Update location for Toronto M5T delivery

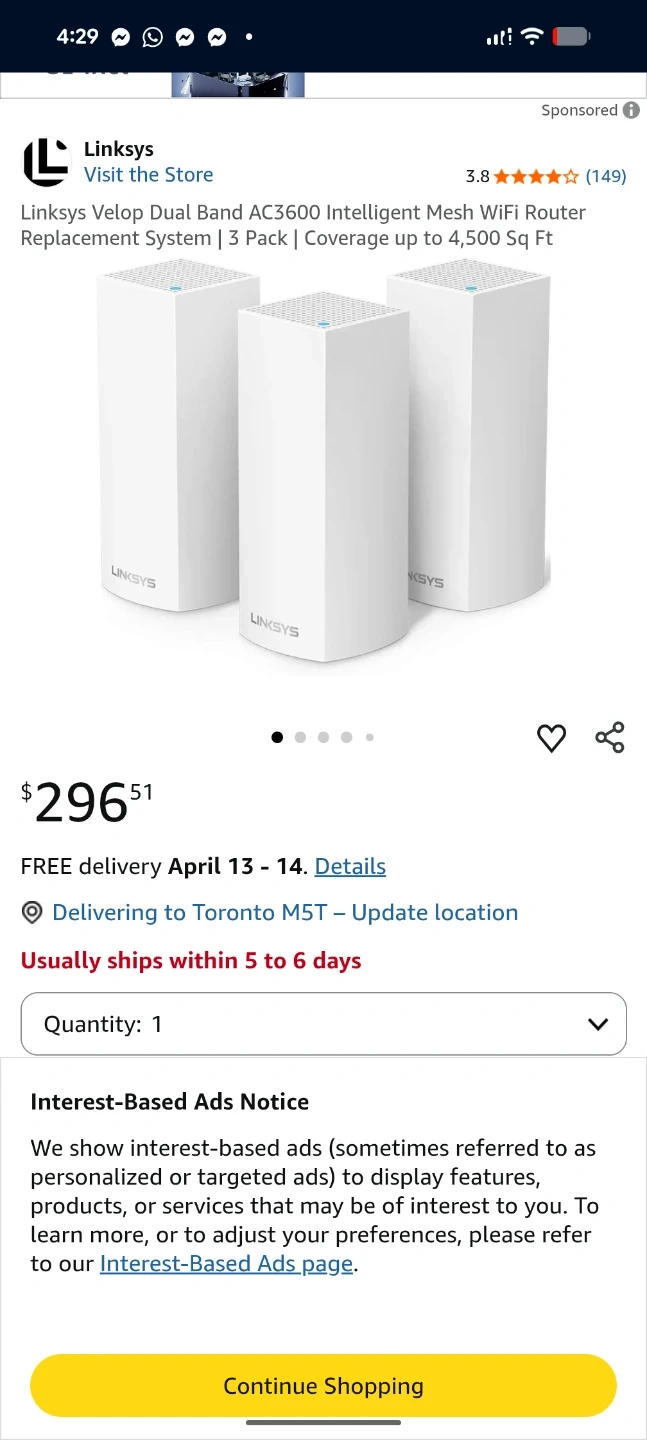tap(285, 912)
